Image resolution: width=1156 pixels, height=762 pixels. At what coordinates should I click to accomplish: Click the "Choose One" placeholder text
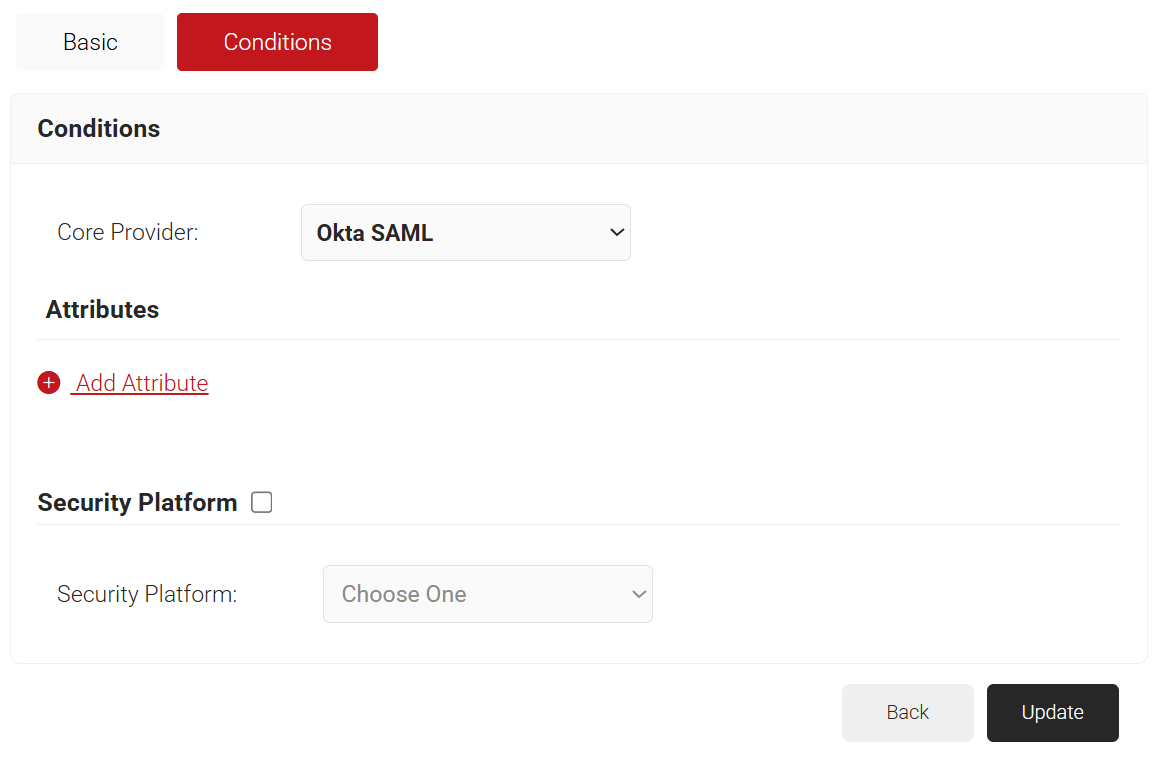coord(404,594)
